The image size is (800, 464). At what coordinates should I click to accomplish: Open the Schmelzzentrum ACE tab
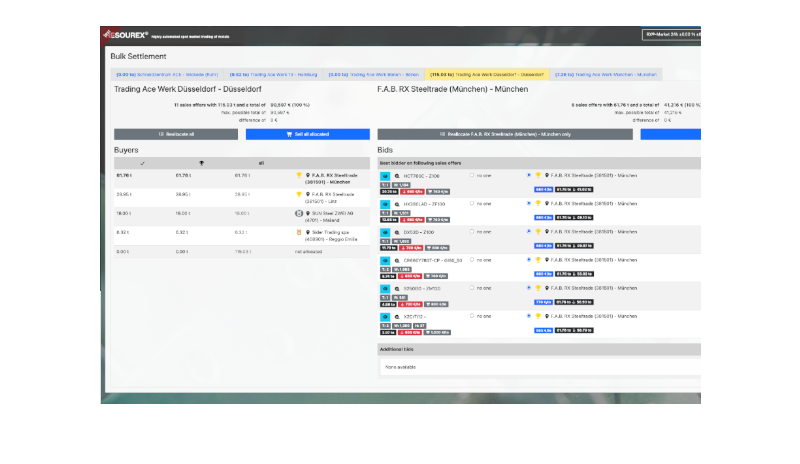point(167,75)
